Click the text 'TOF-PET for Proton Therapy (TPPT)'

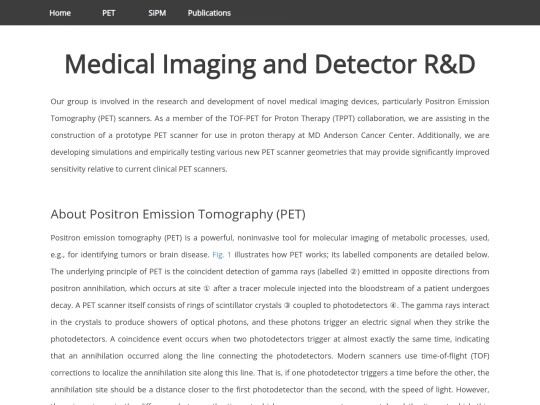point(292,118)
